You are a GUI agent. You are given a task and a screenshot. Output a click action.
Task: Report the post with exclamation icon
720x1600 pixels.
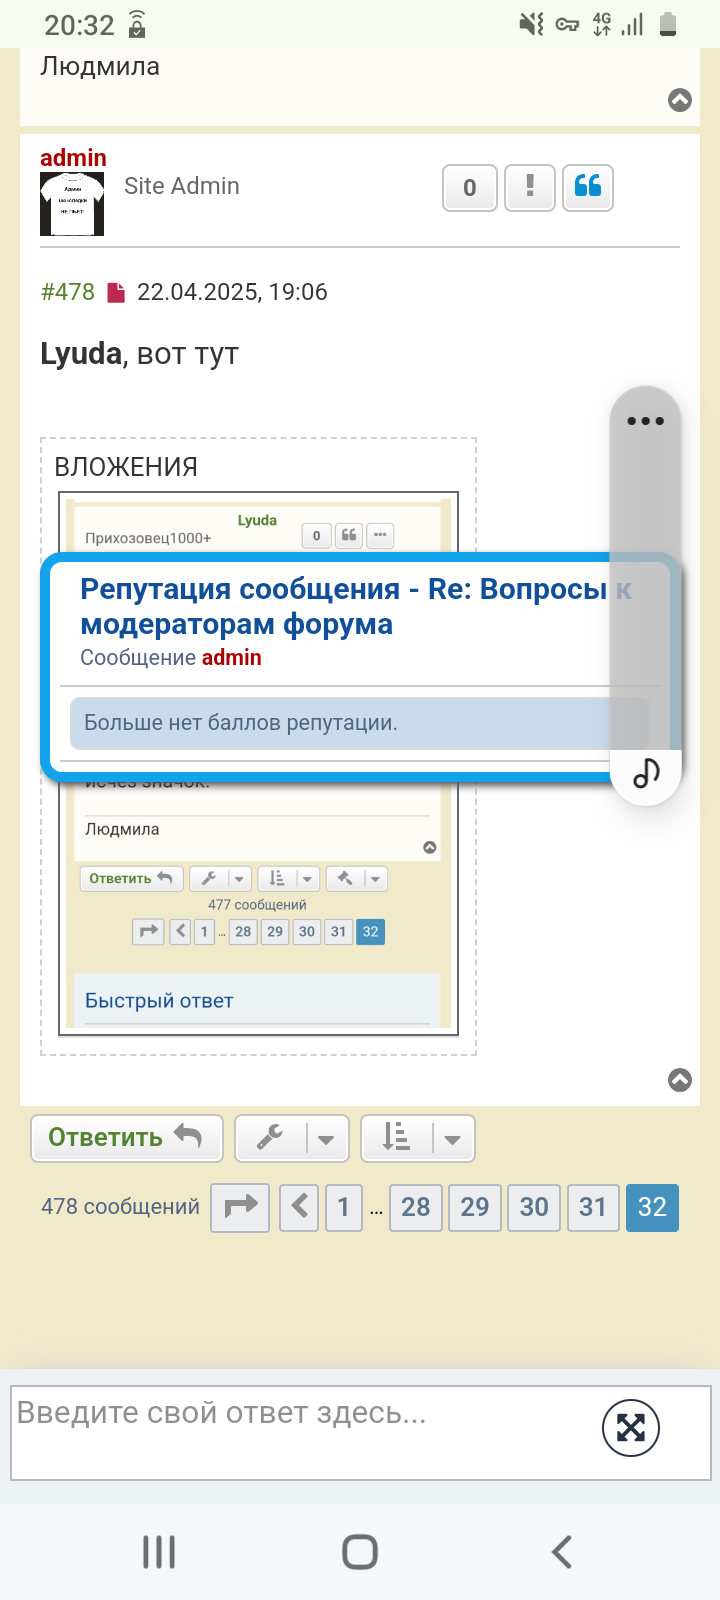coord(529,187)
